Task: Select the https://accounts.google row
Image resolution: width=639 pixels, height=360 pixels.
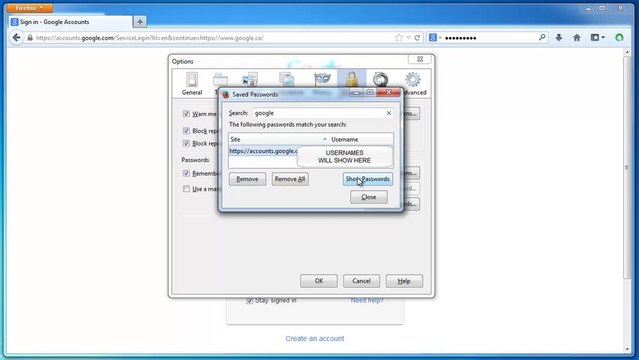Action: [263, 151]
